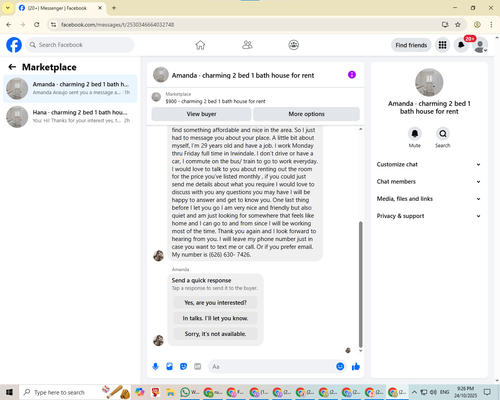This screenshot has width=500, height=400.
Task: Attach a photo using the image icon
Action: click(x=170, y=367)
